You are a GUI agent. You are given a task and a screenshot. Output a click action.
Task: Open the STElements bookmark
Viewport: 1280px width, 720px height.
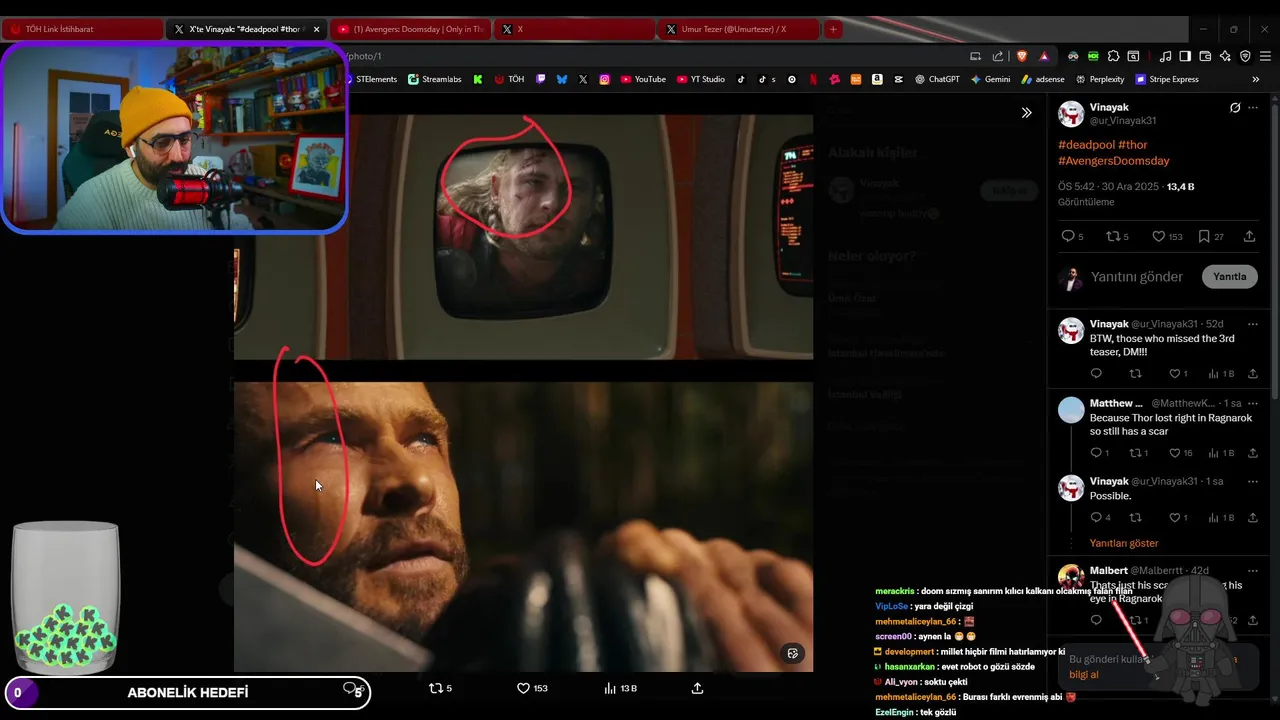371,79
